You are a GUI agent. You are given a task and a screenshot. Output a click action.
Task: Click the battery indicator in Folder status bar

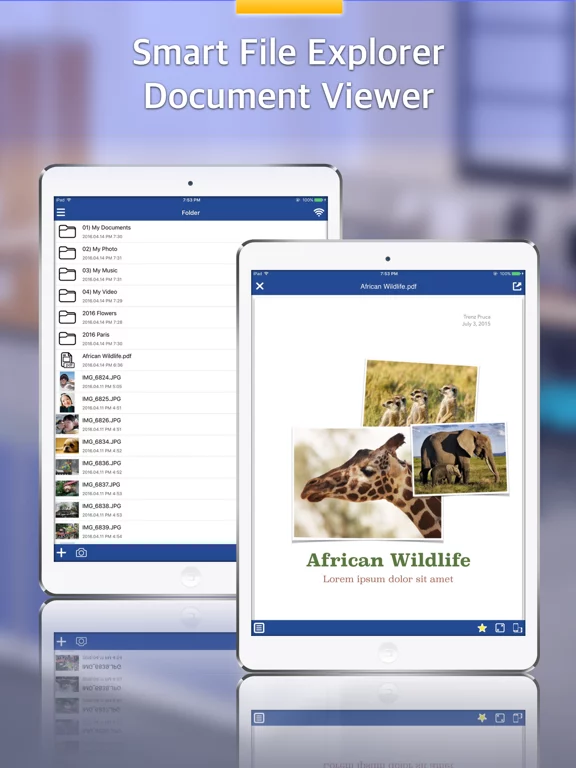(x=320, y=200)
